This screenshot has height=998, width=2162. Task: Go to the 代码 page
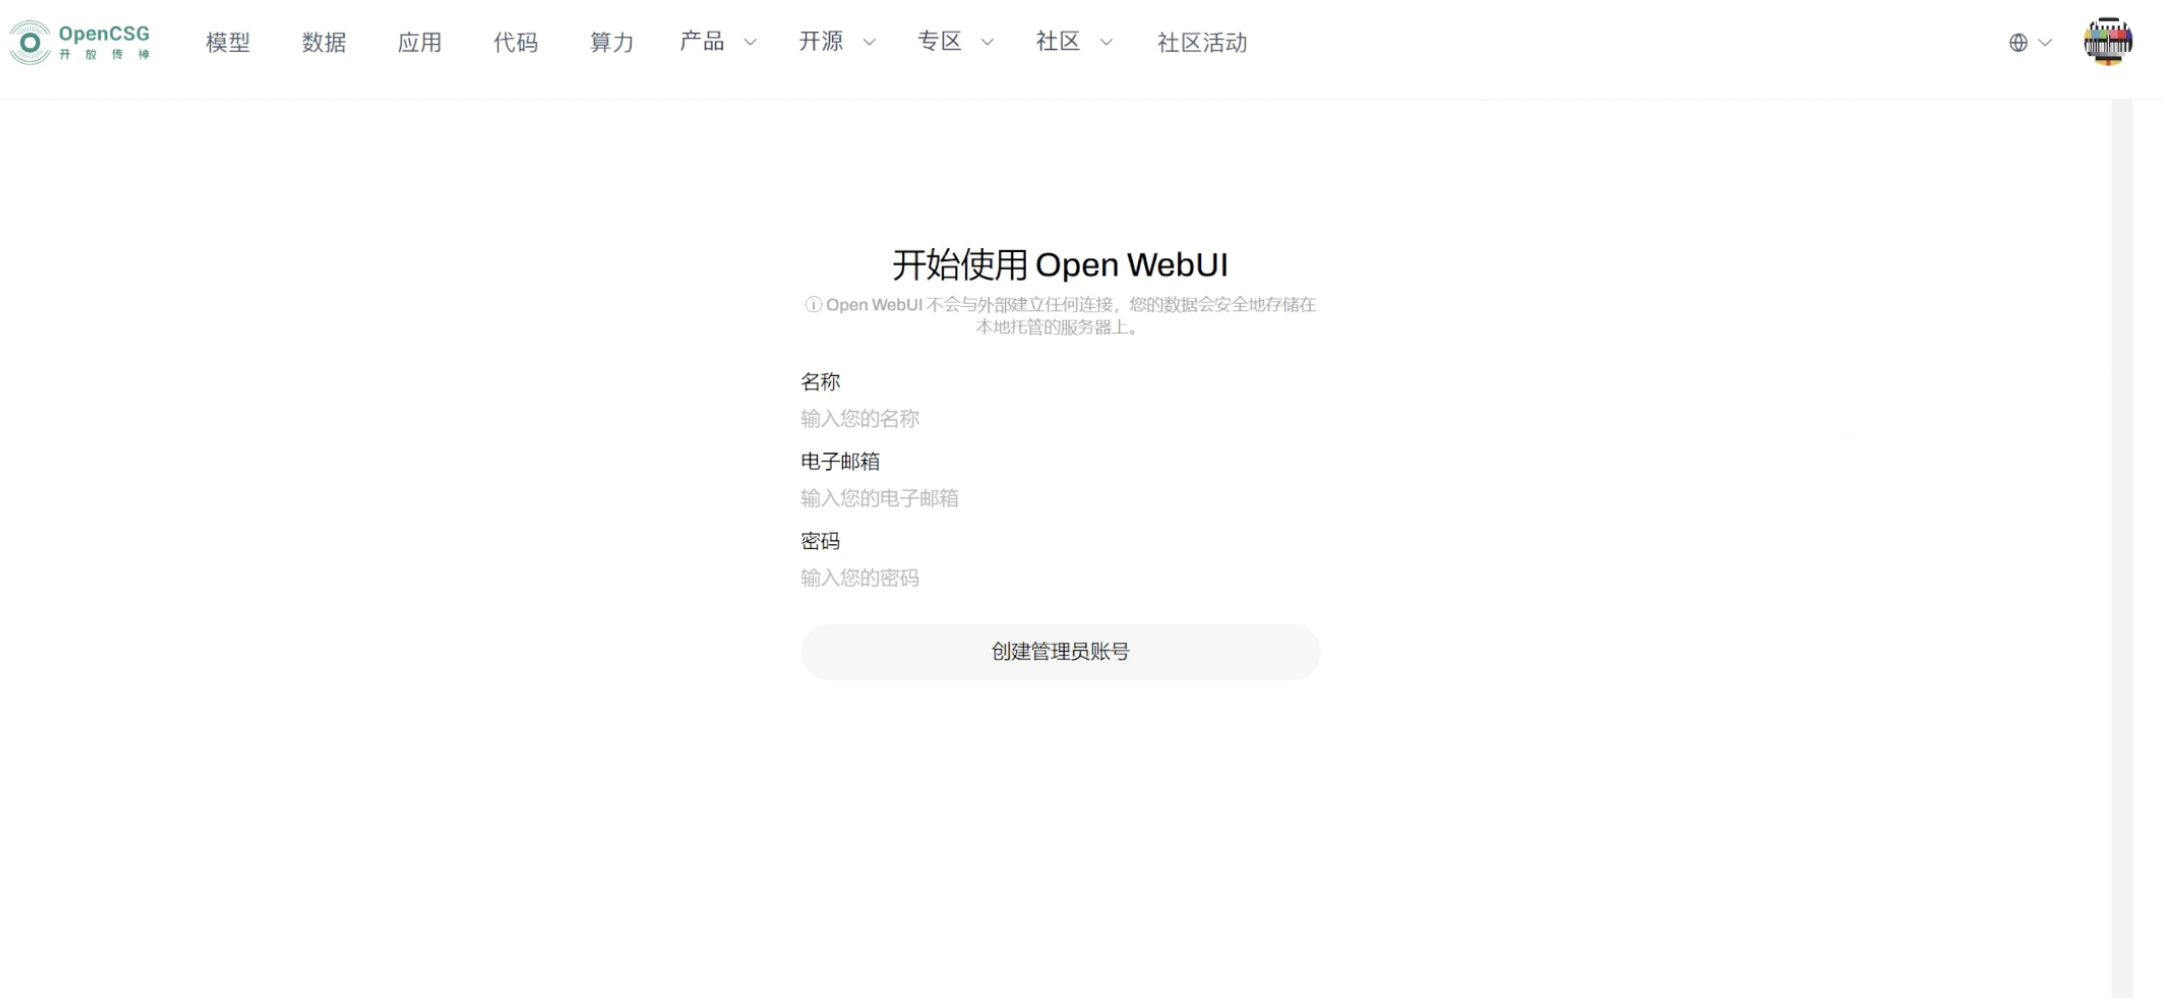pyautogui.click(x=516, y=42)
